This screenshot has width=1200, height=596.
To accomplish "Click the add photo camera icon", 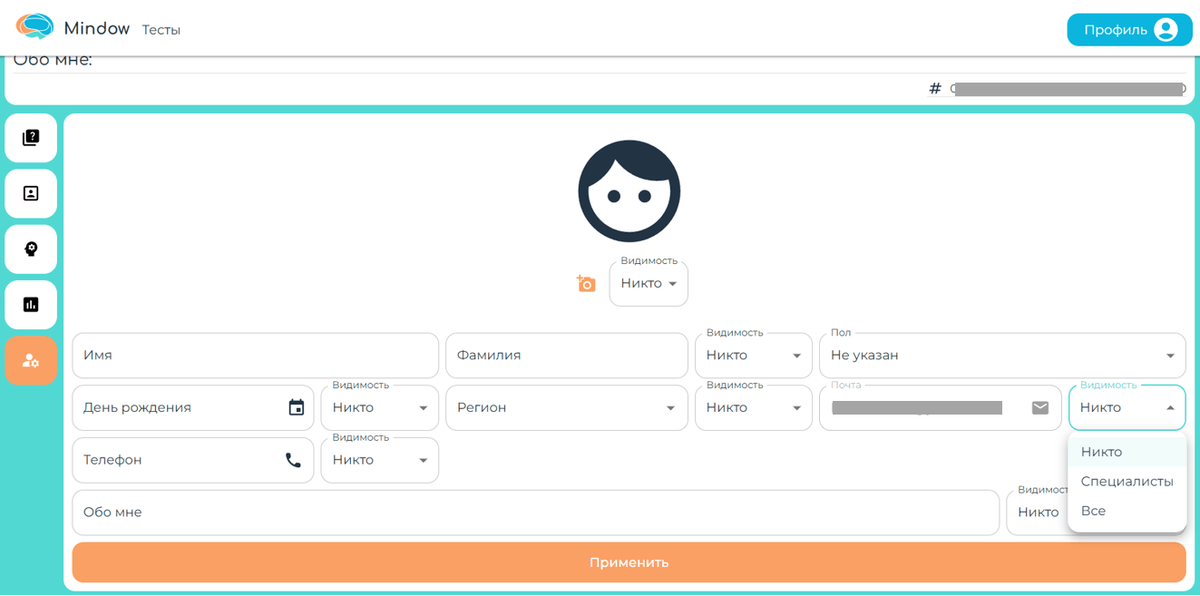I will coord(586,284).
